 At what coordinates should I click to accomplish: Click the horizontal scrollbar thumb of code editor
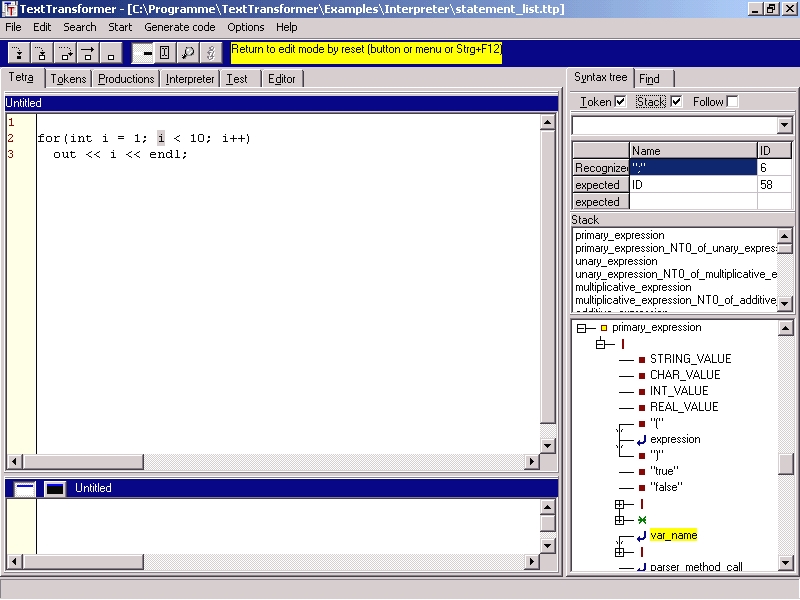(84, 462)
